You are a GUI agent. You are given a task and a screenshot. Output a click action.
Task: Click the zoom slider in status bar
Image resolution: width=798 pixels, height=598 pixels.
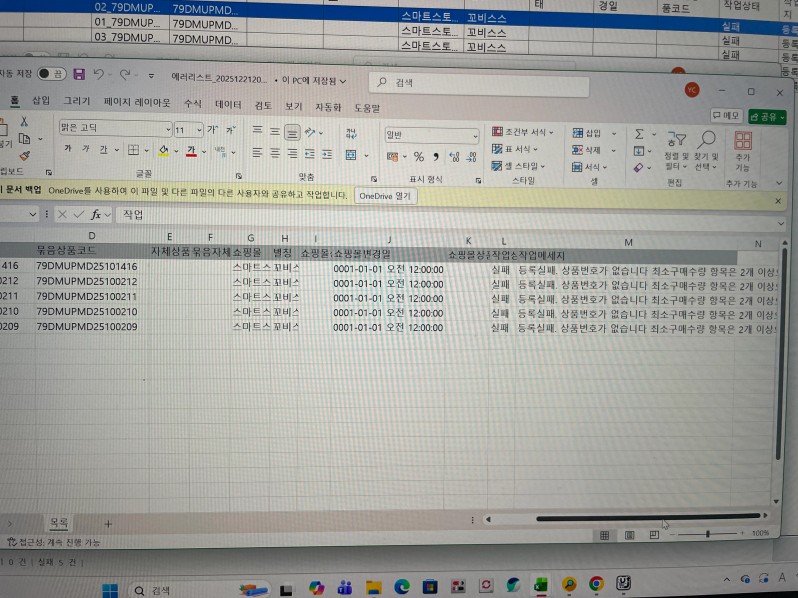pos(707,533)
